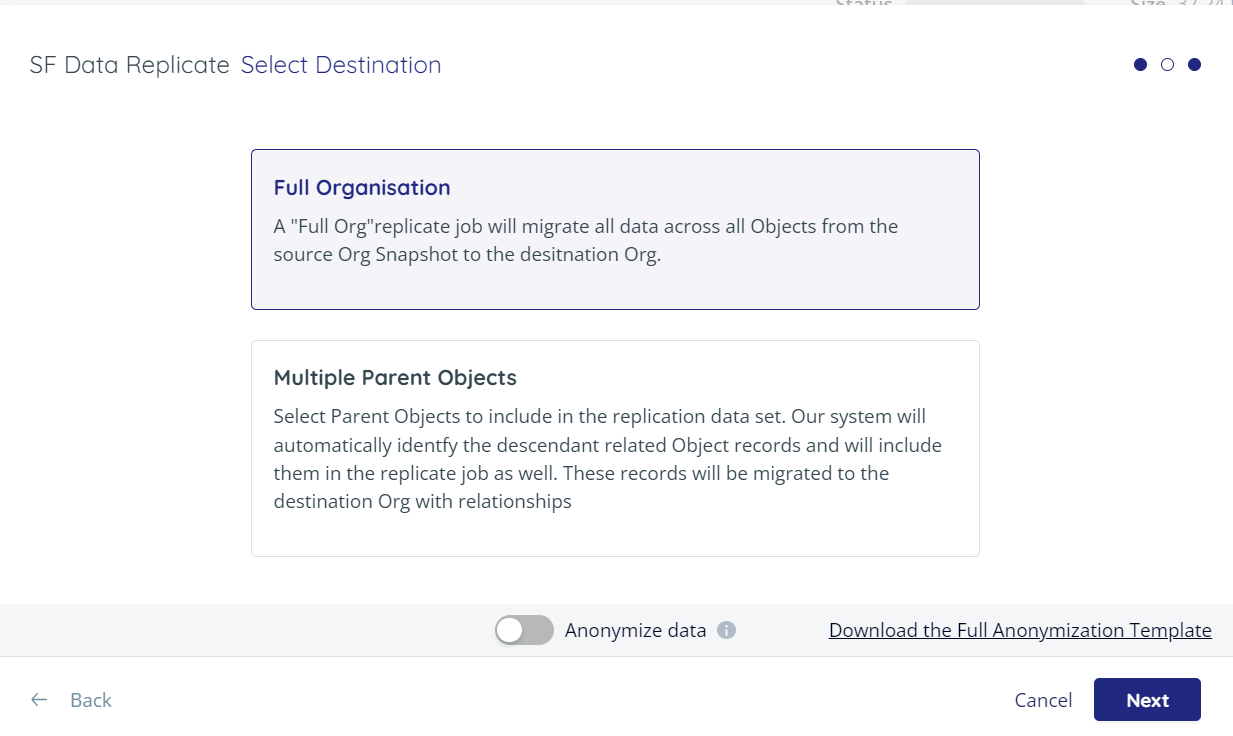
Task: Click the Full Org description text
Action: pyautogui.click(x=585, y=239)
